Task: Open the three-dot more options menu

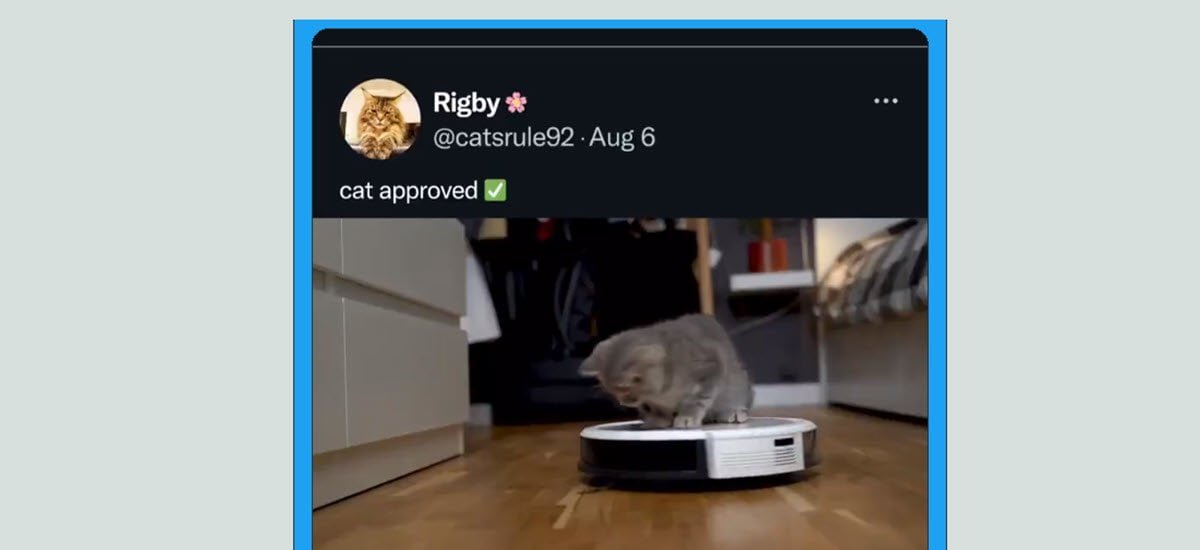Action: 885,101
